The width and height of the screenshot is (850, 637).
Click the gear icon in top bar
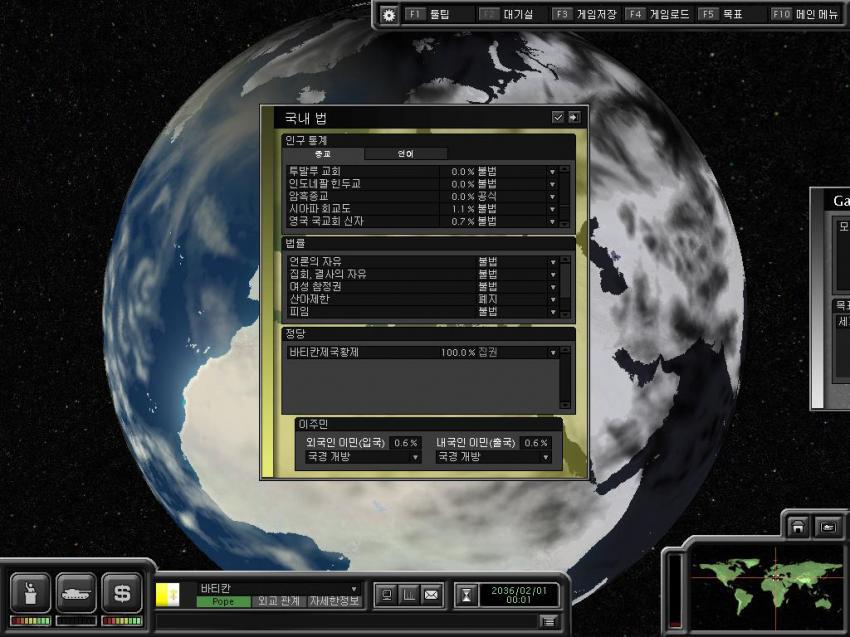(x=389, y=15)
